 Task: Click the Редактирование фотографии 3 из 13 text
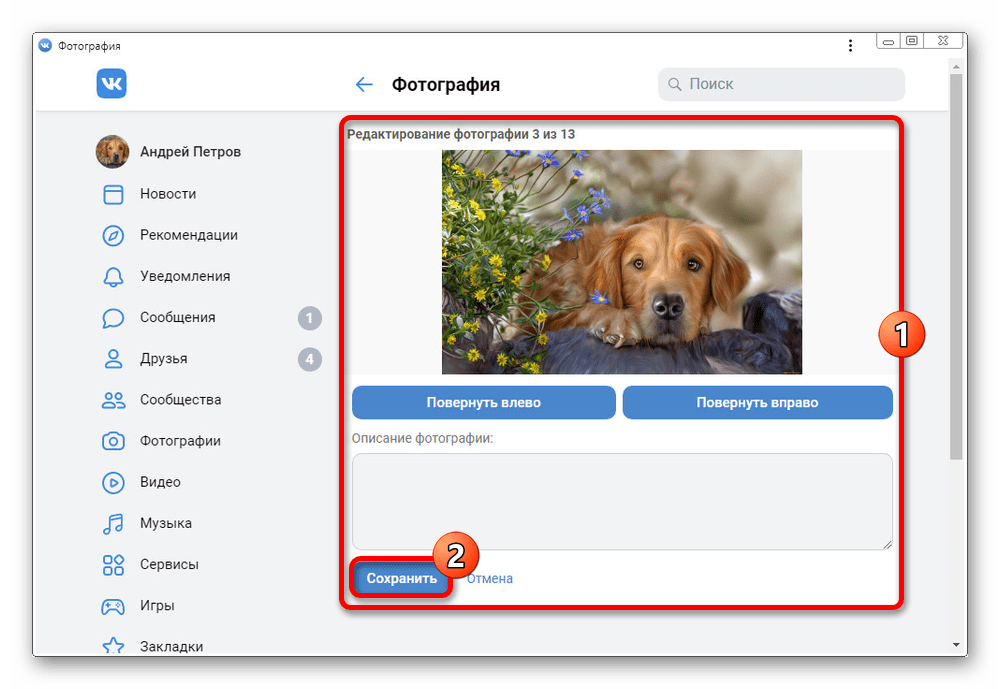click(x=460, y=134)
